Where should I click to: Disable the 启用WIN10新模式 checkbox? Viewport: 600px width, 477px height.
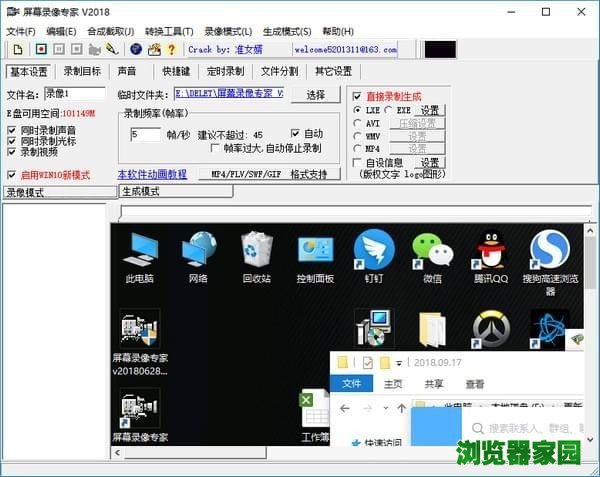[12, 175]
